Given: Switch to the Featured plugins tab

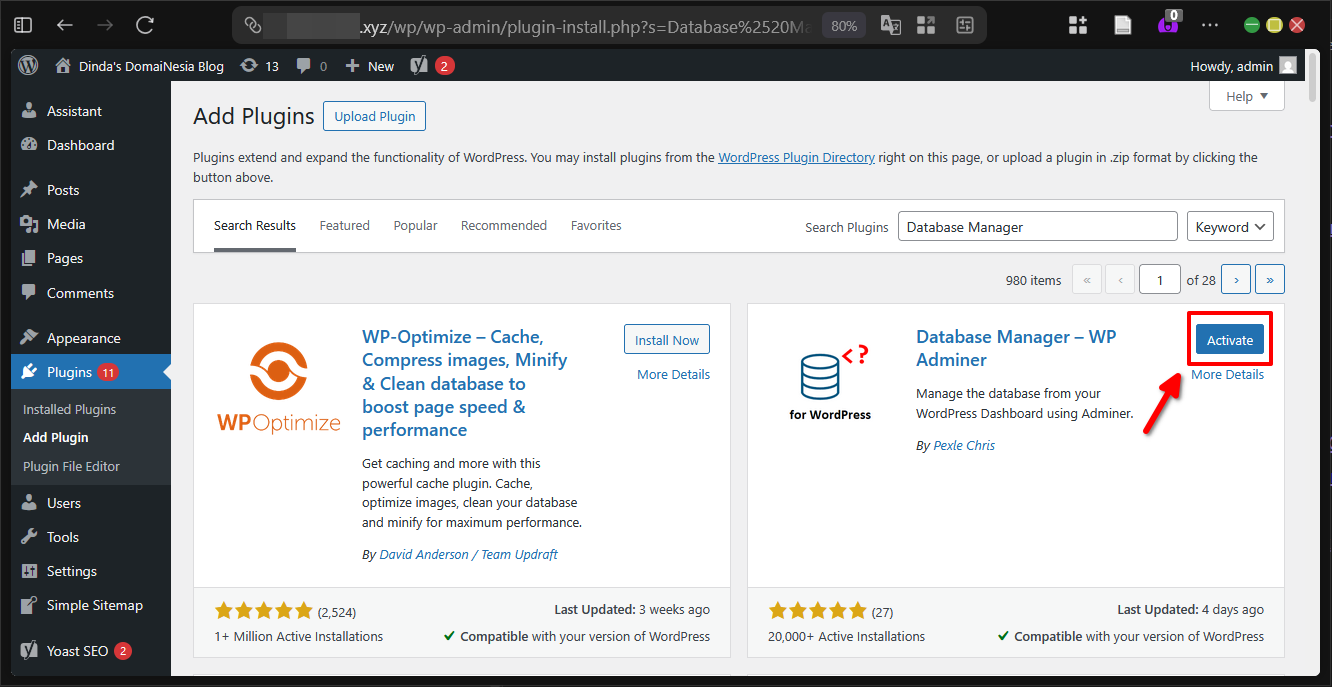Looking at the screenshot, I should (x=344, y=225).
